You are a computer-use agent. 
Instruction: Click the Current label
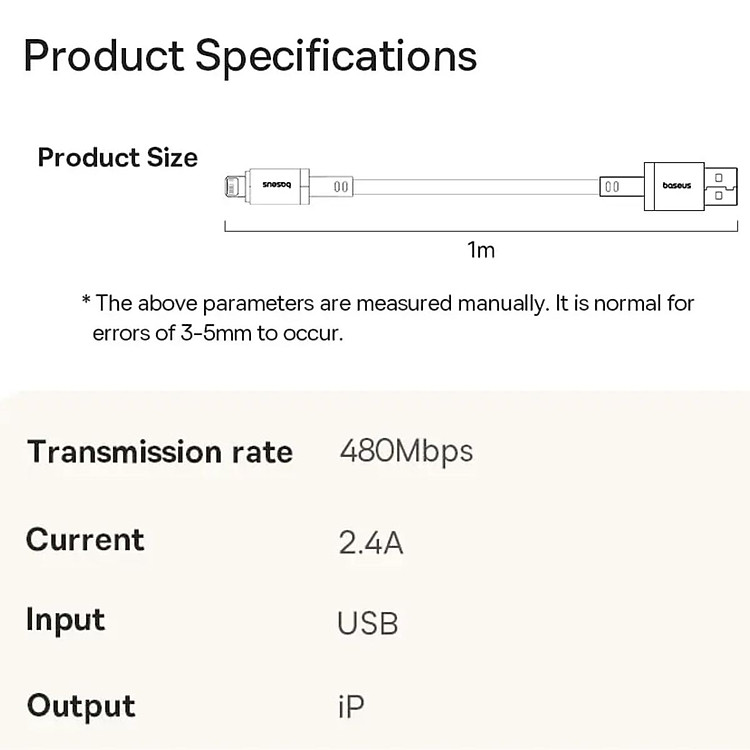[x=85, y=540]
